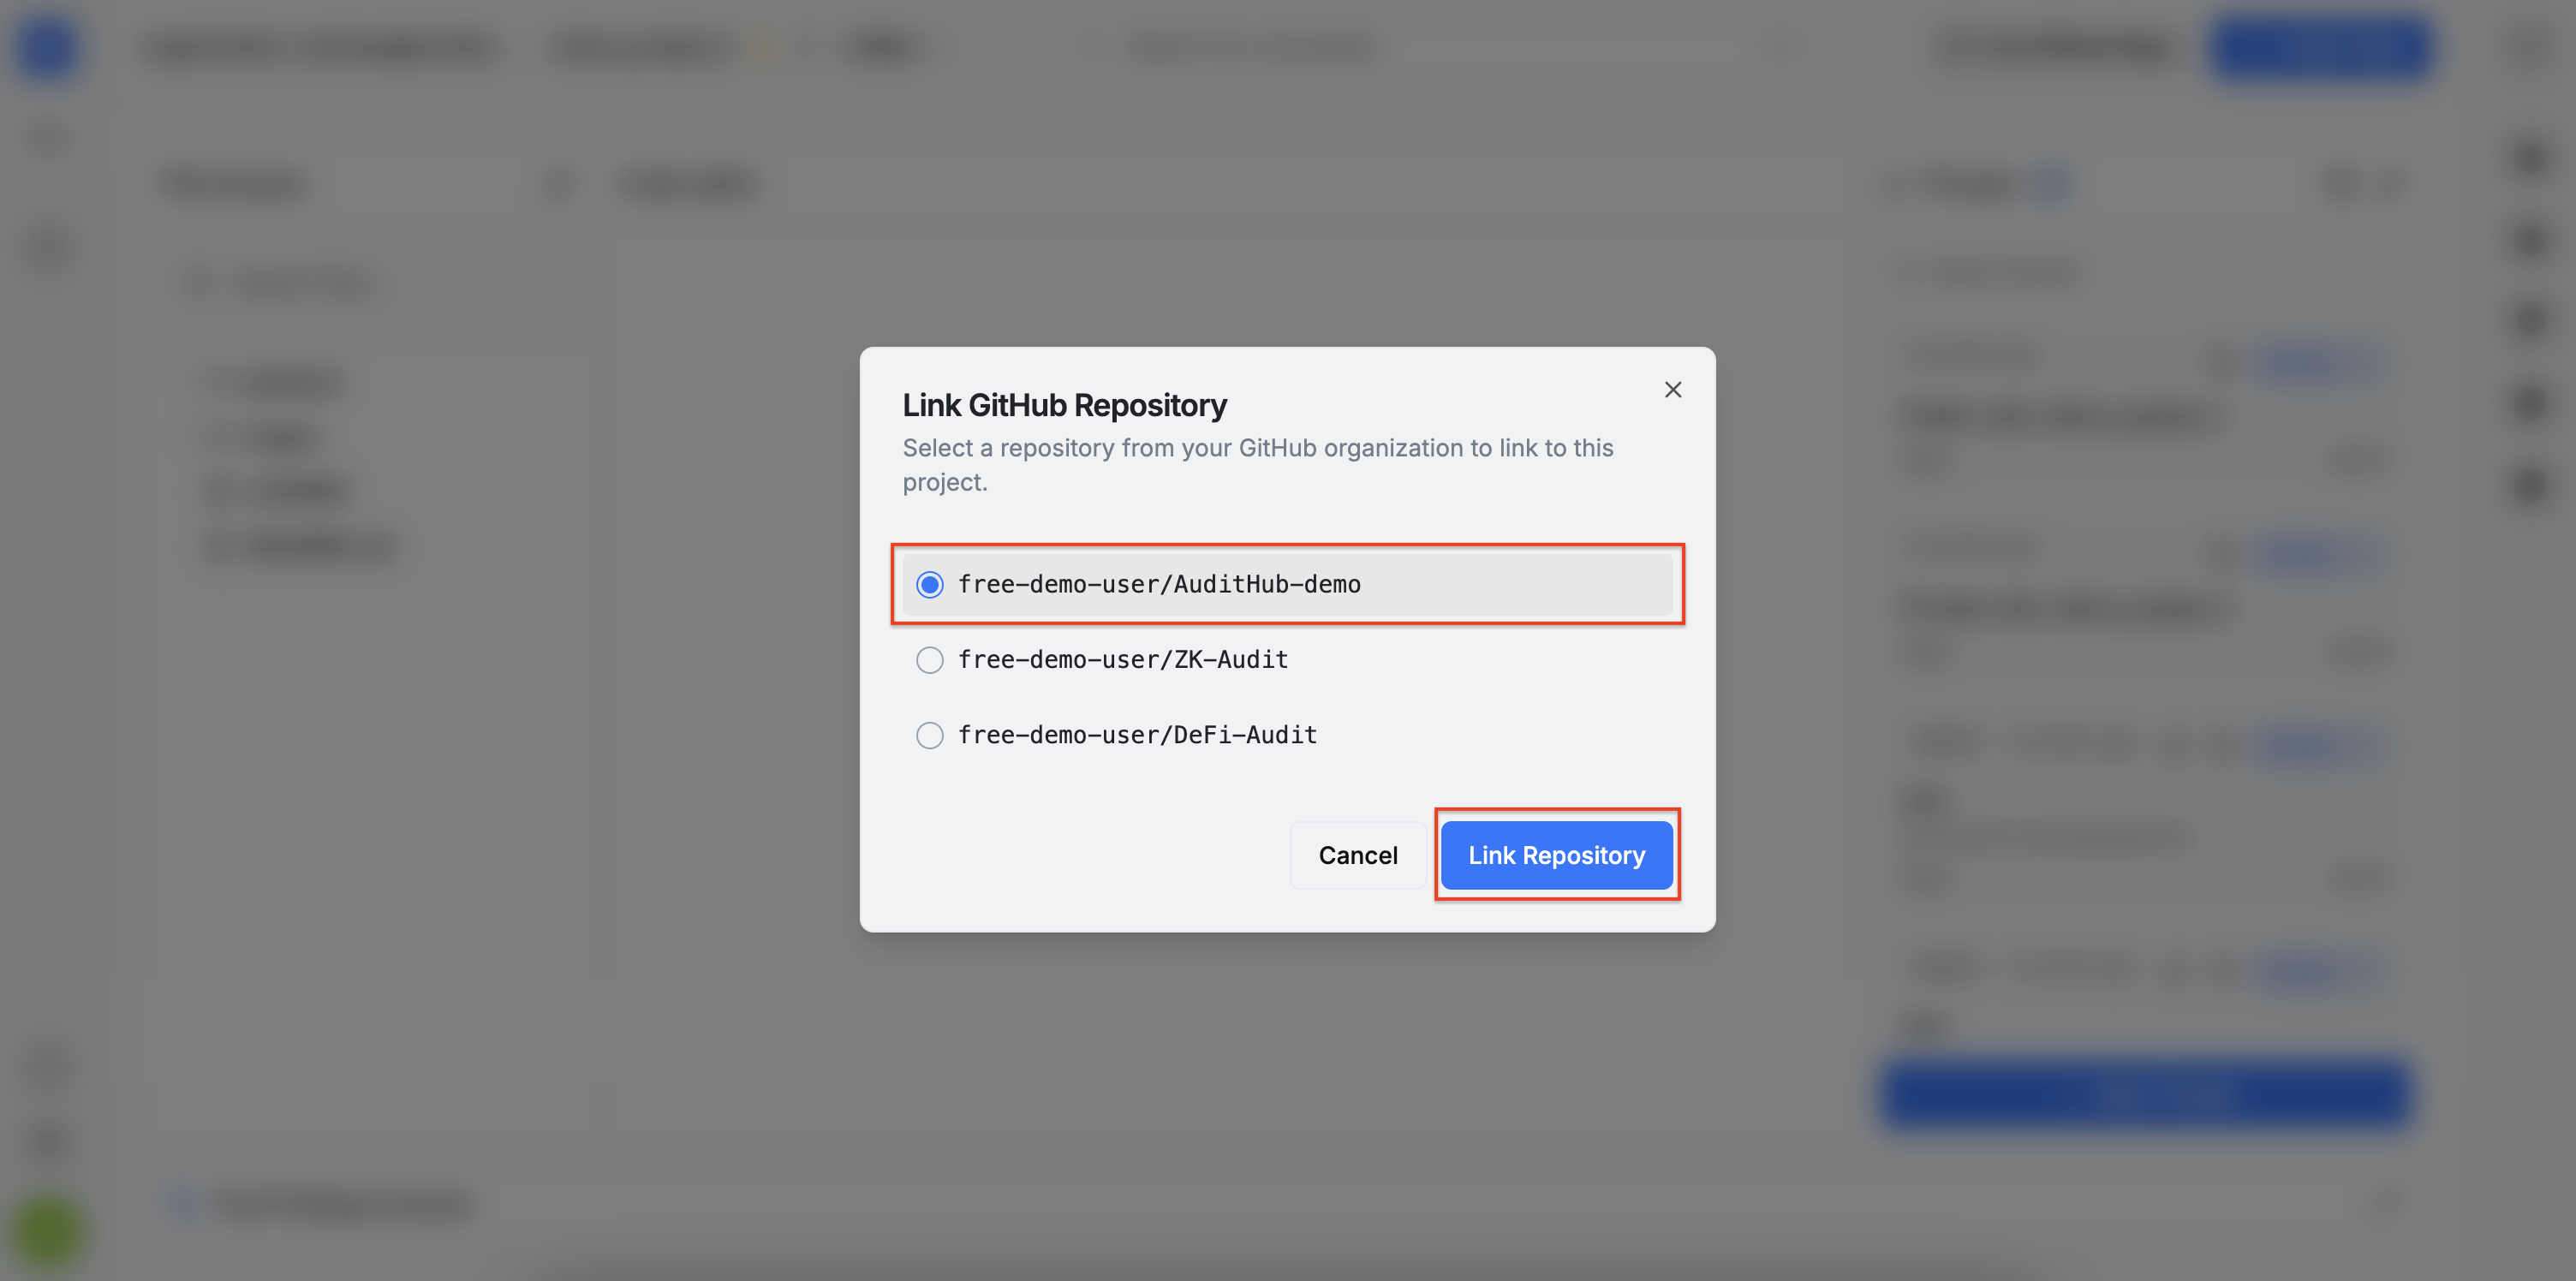Click the Cancel button
Screen dimensions: 2576x1281
pos(1357,855)
